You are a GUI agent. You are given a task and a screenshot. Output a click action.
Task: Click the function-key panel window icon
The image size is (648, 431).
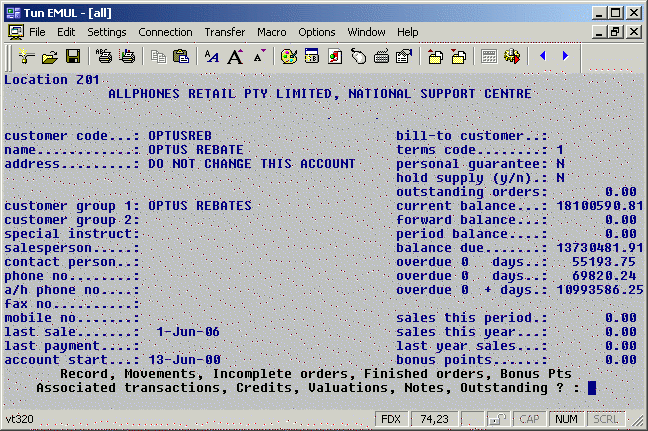point(312,56)
